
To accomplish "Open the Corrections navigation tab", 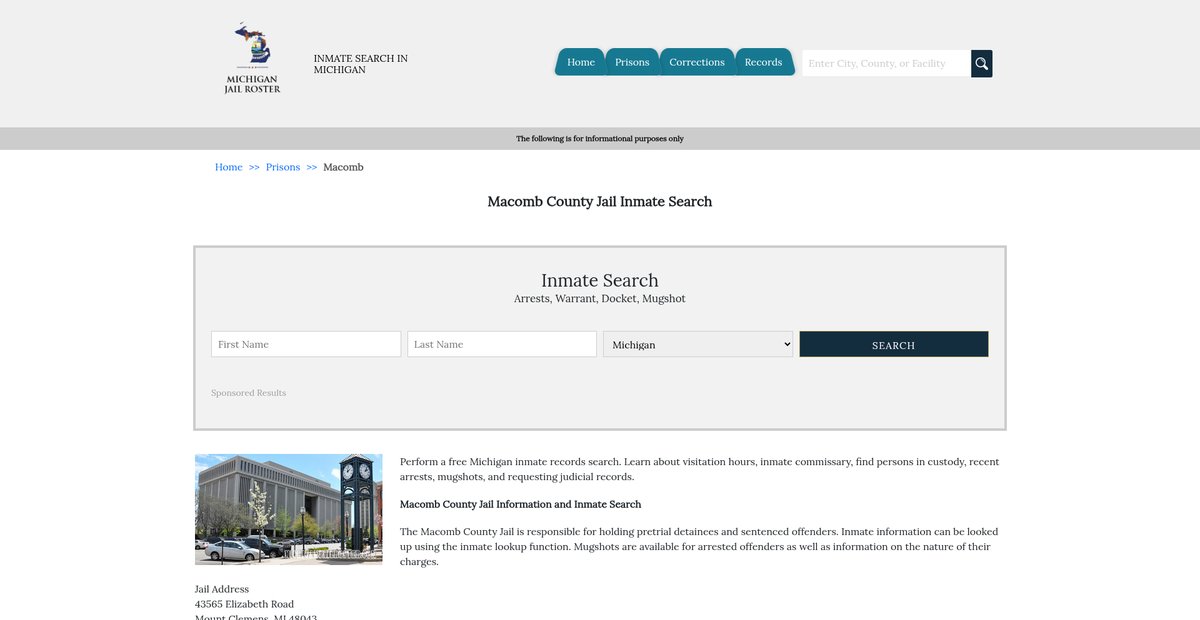I will [696, 62].
